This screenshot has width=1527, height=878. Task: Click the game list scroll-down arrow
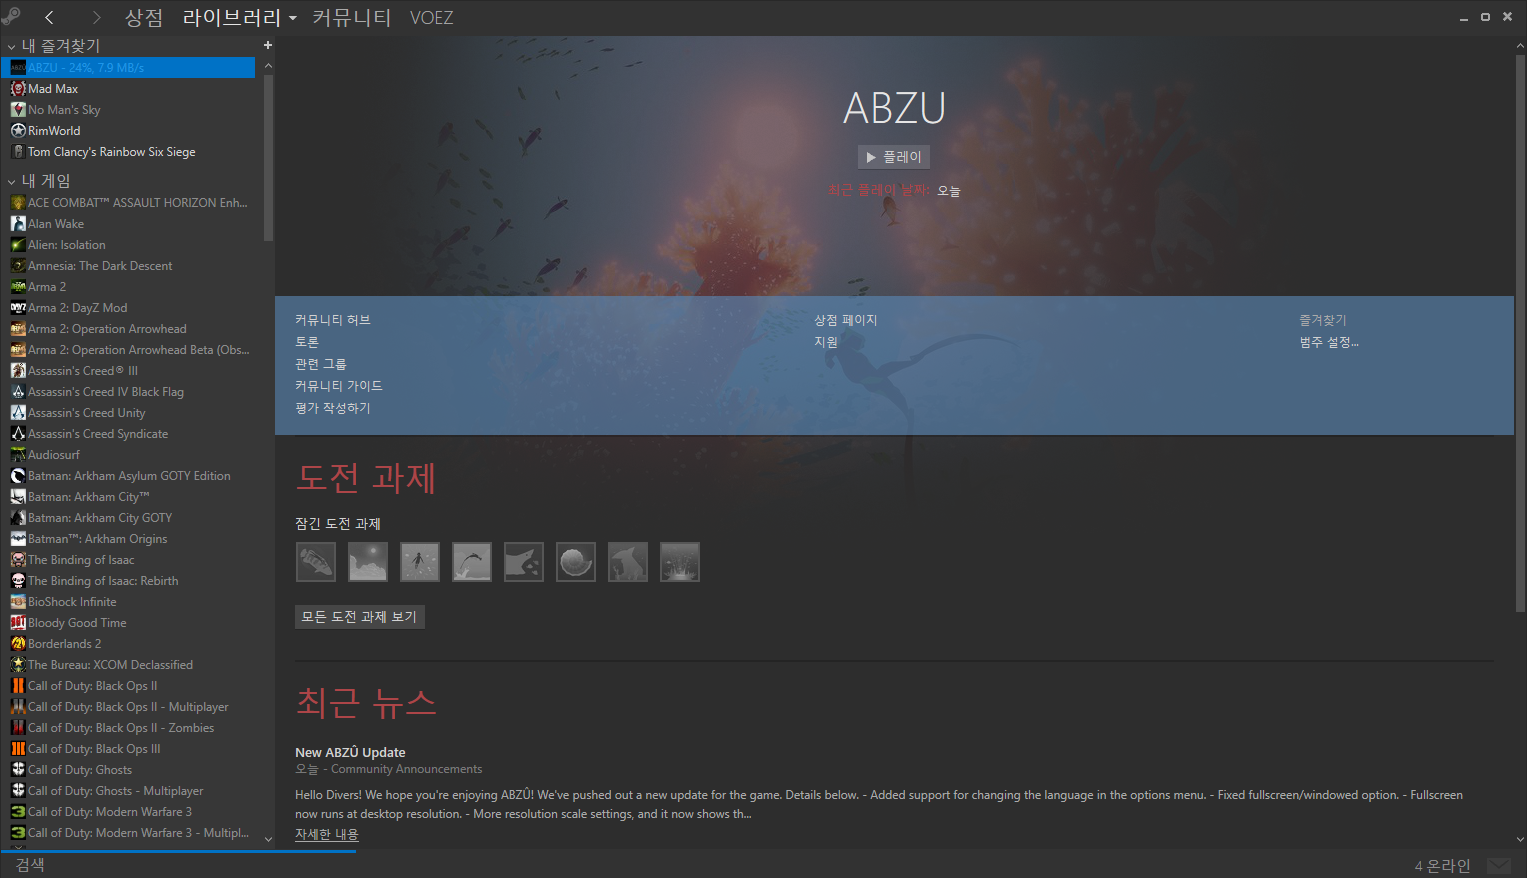(x=268, y=840)
